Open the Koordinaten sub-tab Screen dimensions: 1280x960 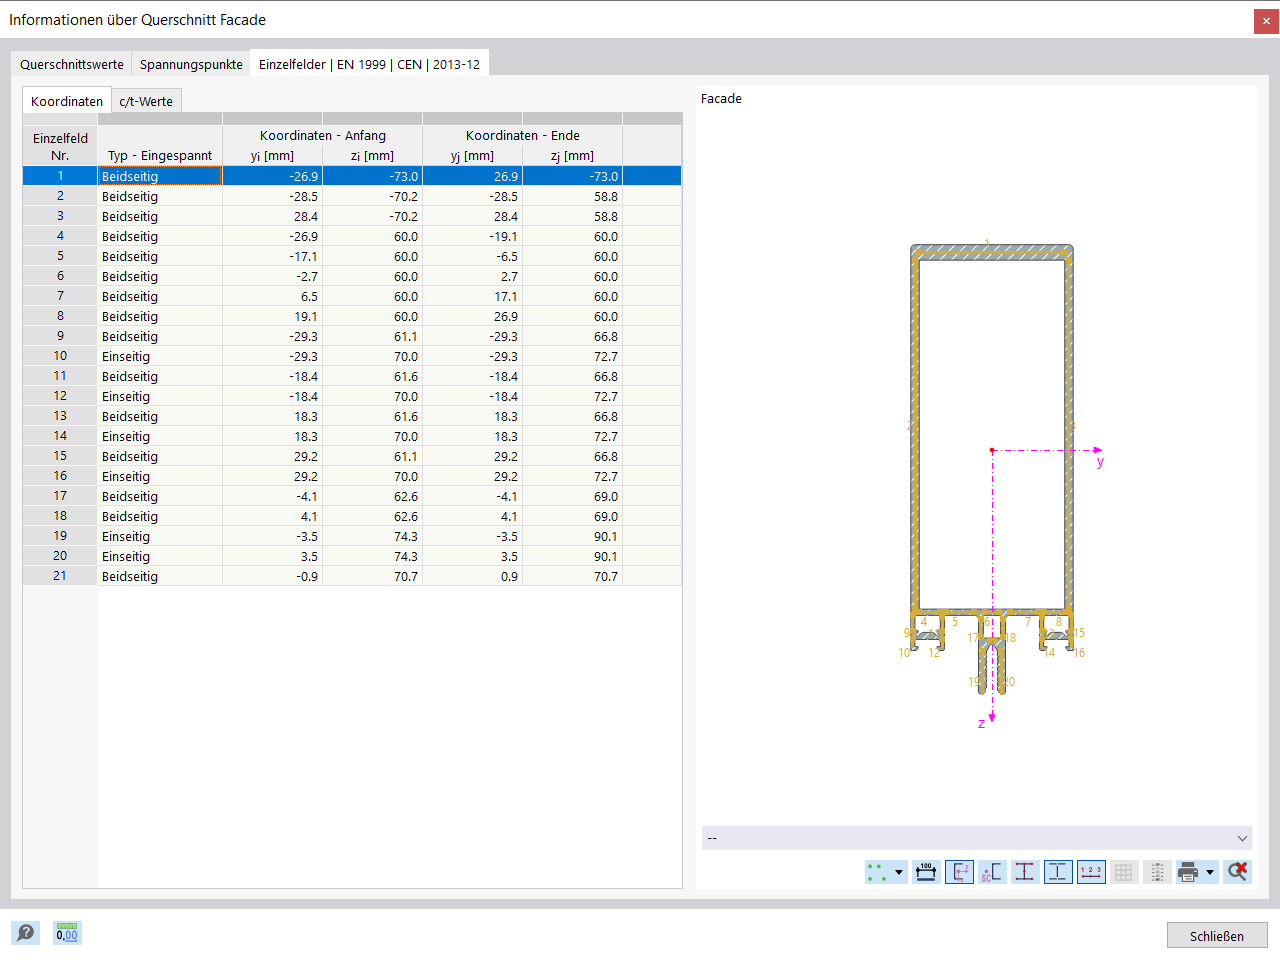click(67, 101)
